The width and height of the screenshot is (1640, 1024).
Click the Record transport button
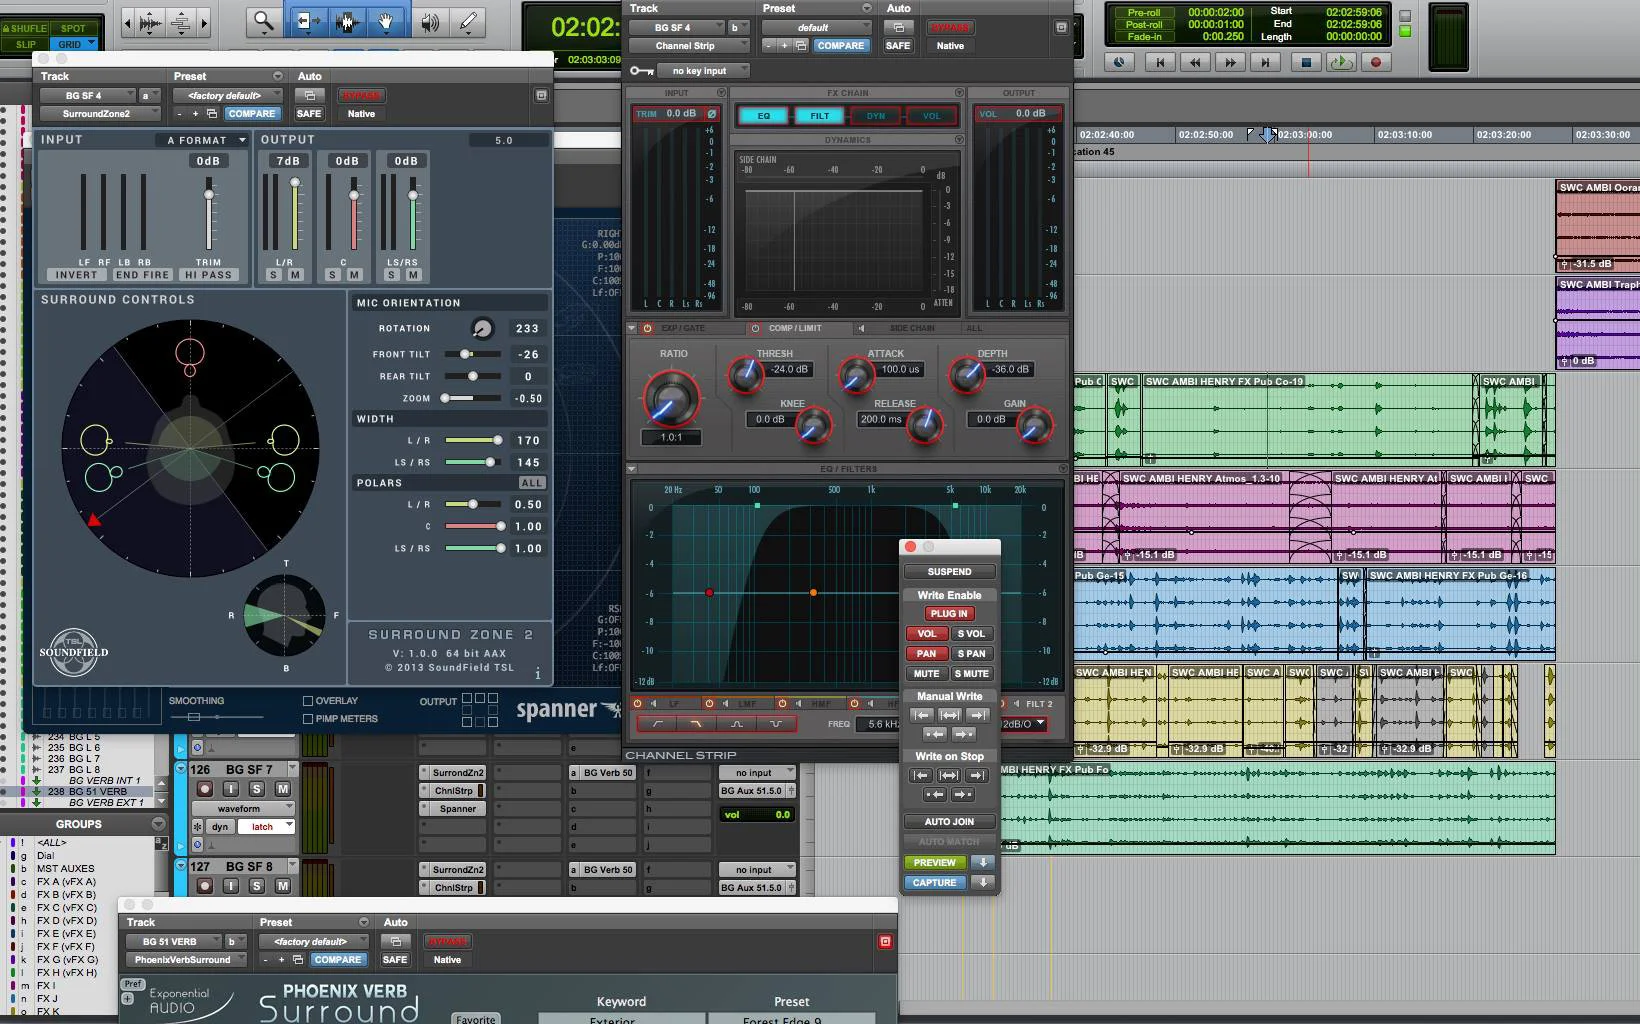[1376, 62]
